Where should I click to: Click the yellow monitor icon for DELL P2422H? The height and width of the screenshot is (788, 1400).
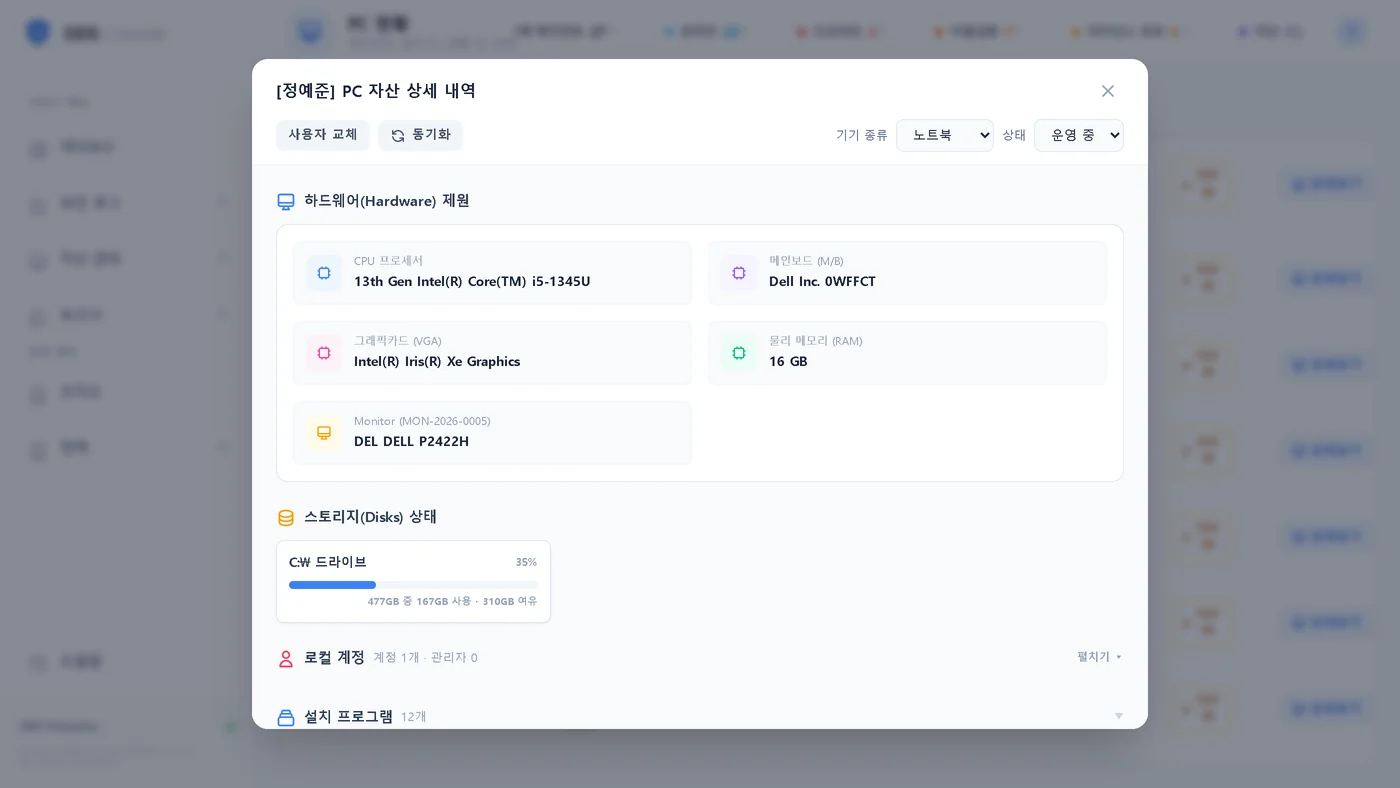(x=324, y=433)
